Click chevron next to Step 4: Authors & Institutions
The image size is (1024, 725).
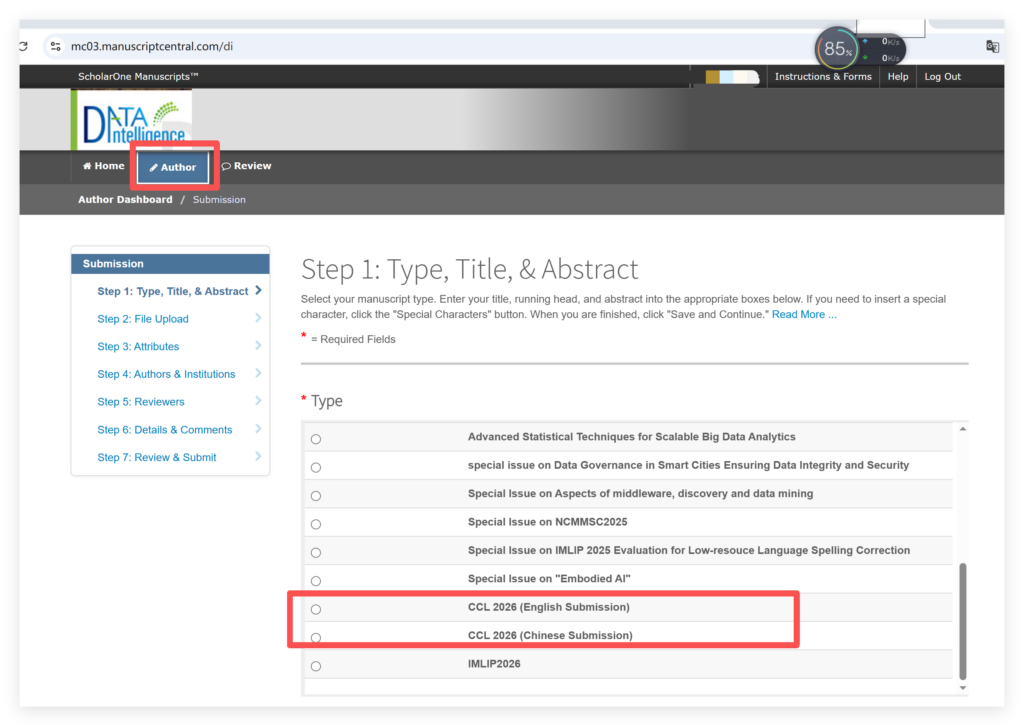[259, 373]
